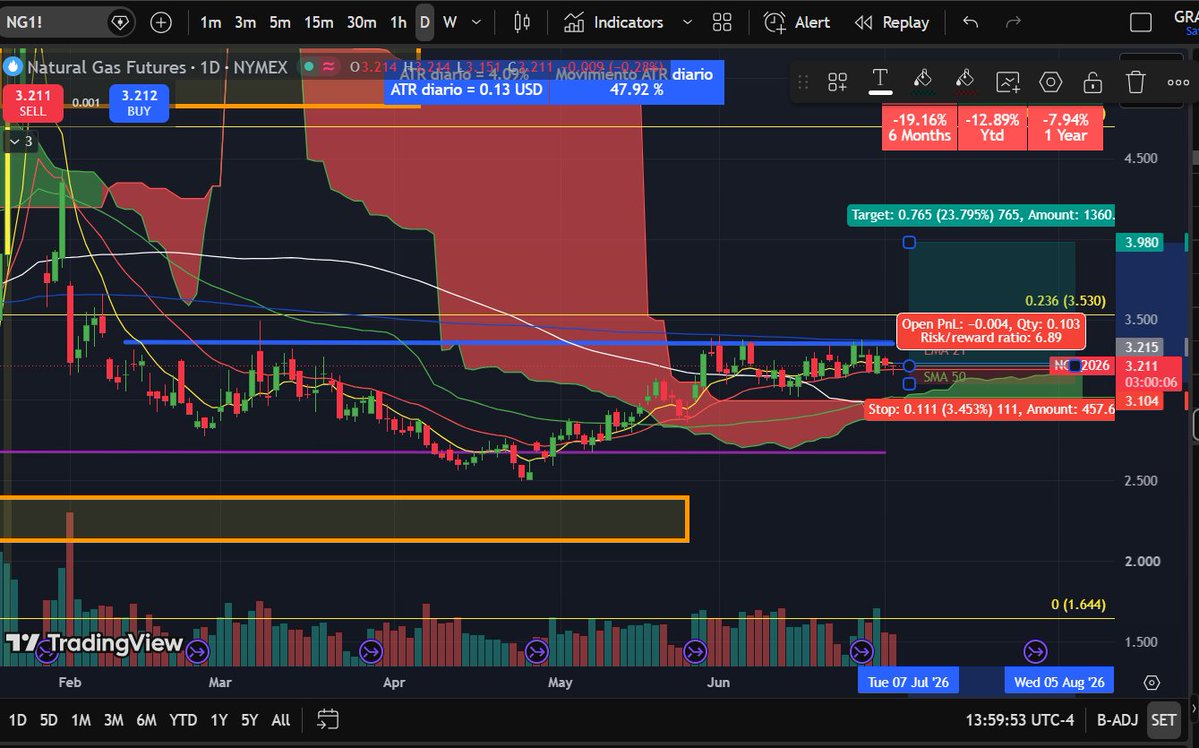Lock the selected drawing
This screenshot has height=748, width=1199.
coord(1093,82)
